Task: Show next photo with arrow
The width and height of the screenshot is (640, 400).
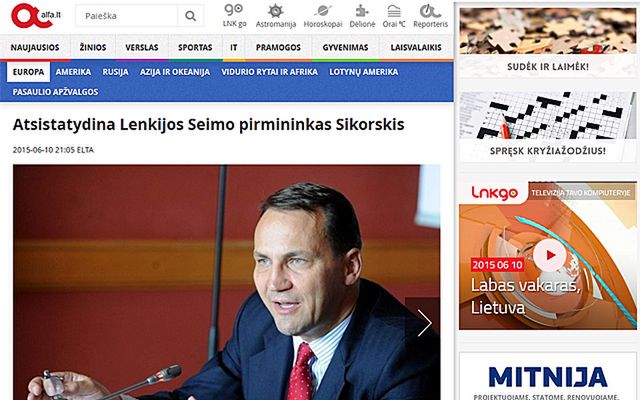Action: [424, 322]
